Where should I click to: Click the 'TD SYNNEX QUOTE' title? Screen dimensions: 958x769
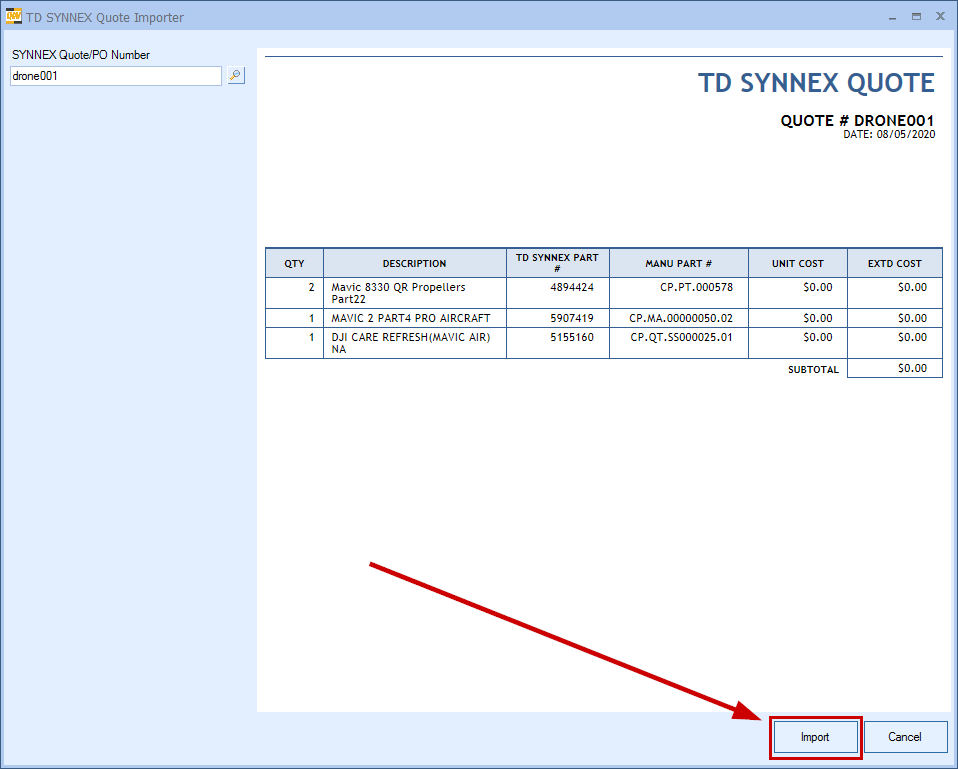click(x=816, y=83)
